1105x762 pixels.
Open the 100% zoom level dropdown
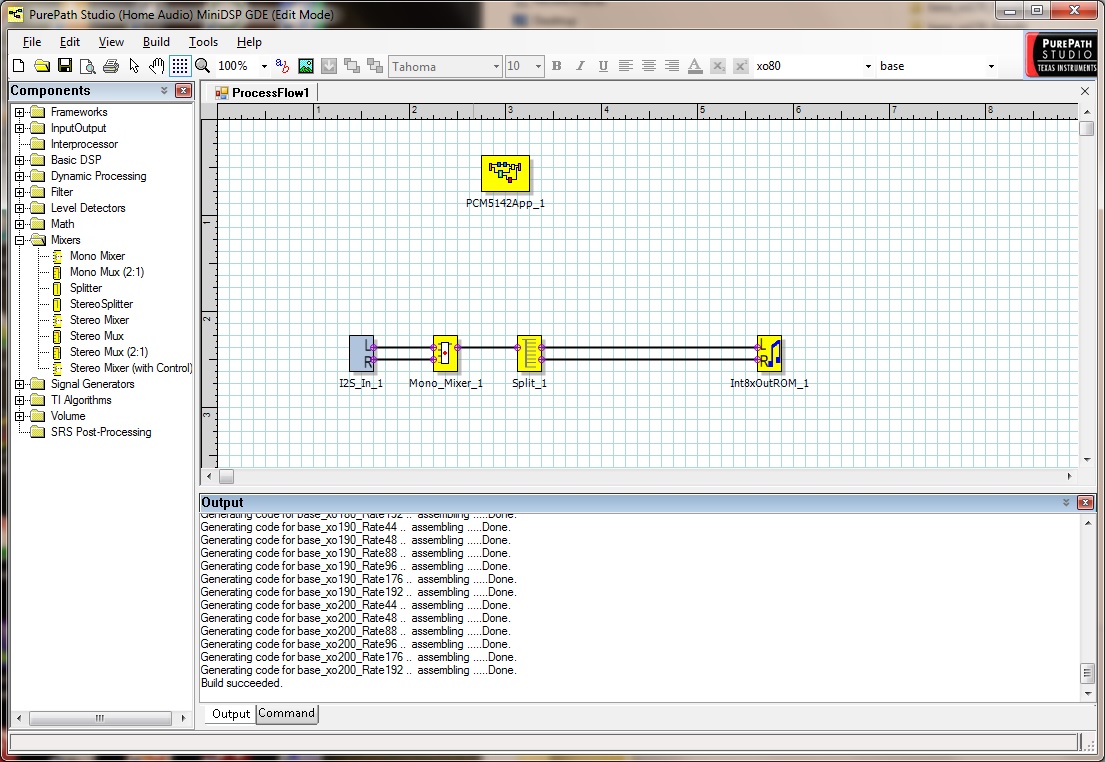[264, 66]
